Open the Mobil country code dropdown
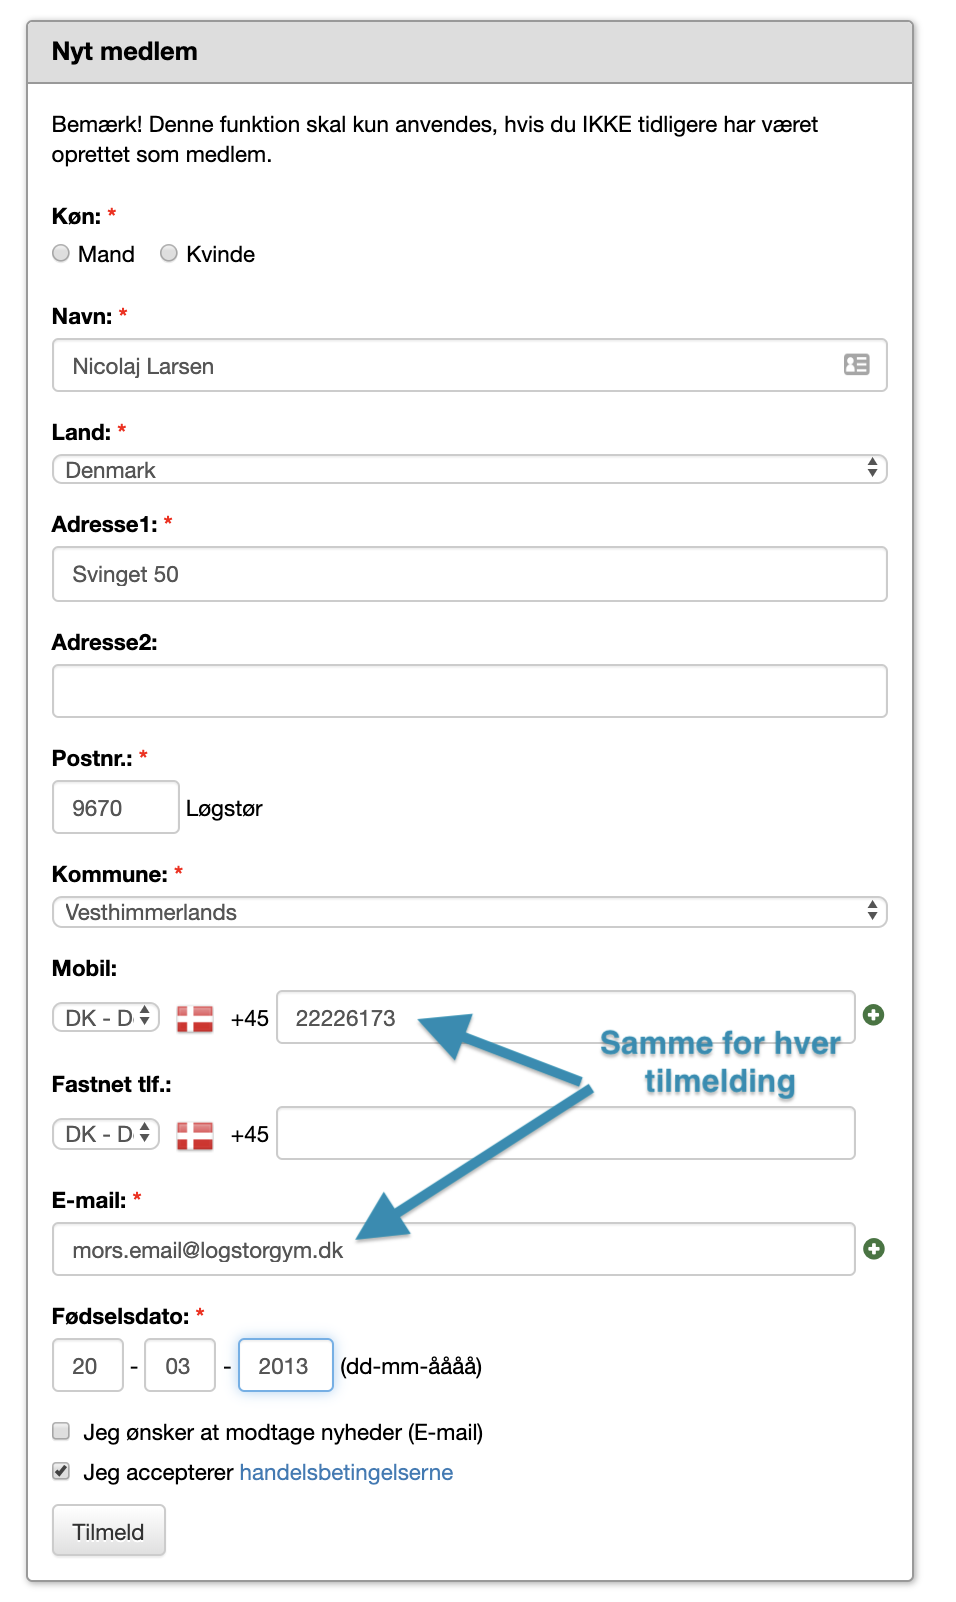956x1602 pixels. (106, 1018)
